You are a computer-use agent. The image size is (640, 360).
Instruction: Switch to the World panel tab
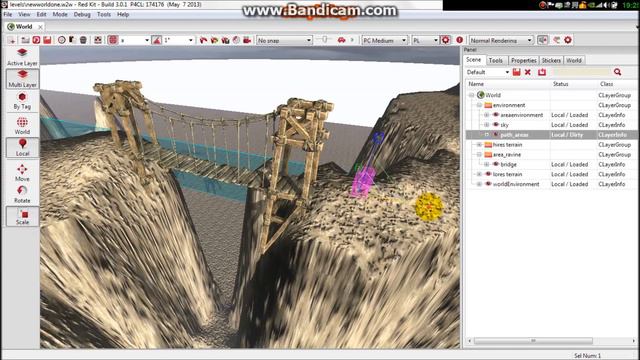pyautogui.click(x=574, y=60)
